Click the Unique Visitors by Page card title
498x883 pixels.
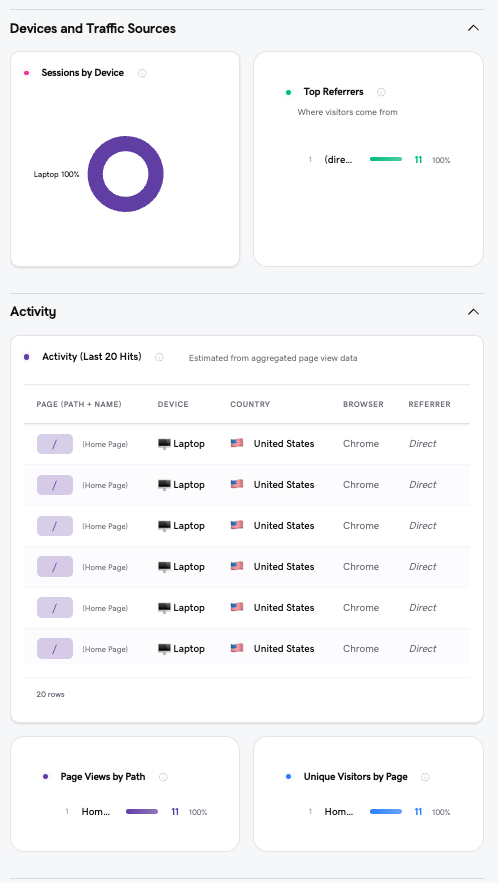[355, 777]
